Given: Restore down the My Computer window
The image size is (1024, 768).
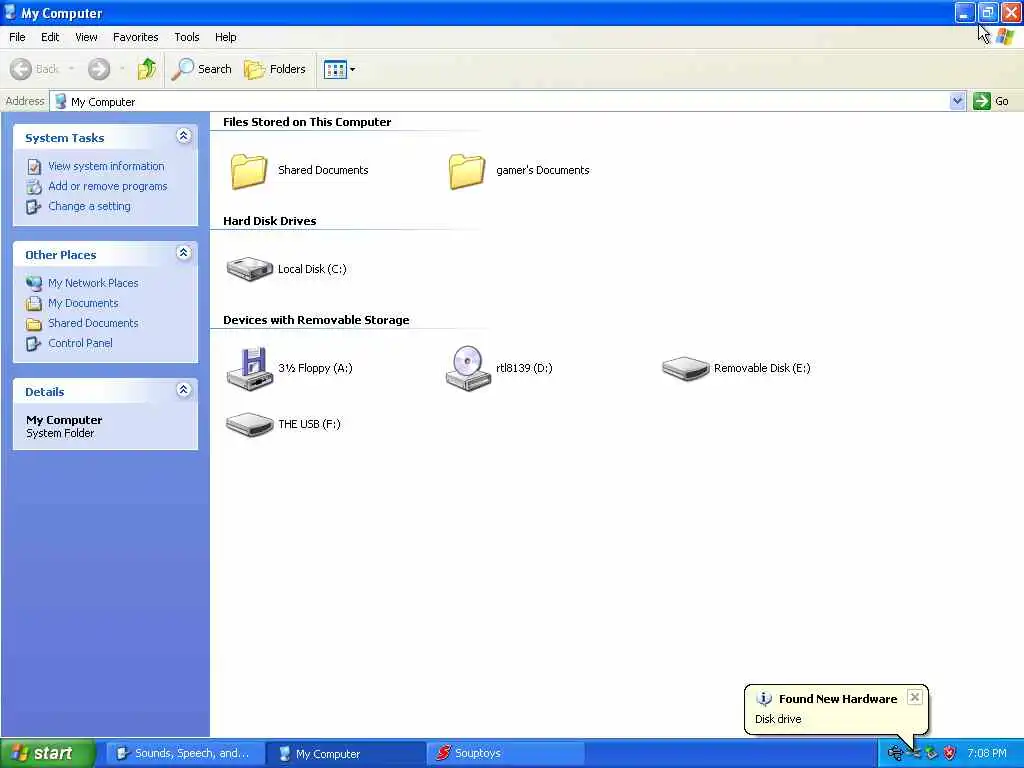Looking at the screenshot, I should tap(987, 12).
